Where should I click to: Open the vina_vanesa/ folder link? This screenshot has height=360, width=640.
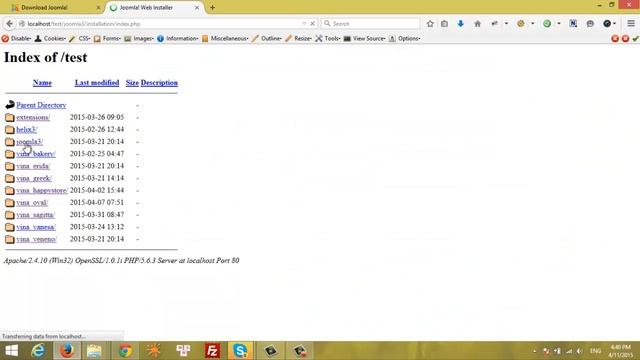[x=36, y=227]
